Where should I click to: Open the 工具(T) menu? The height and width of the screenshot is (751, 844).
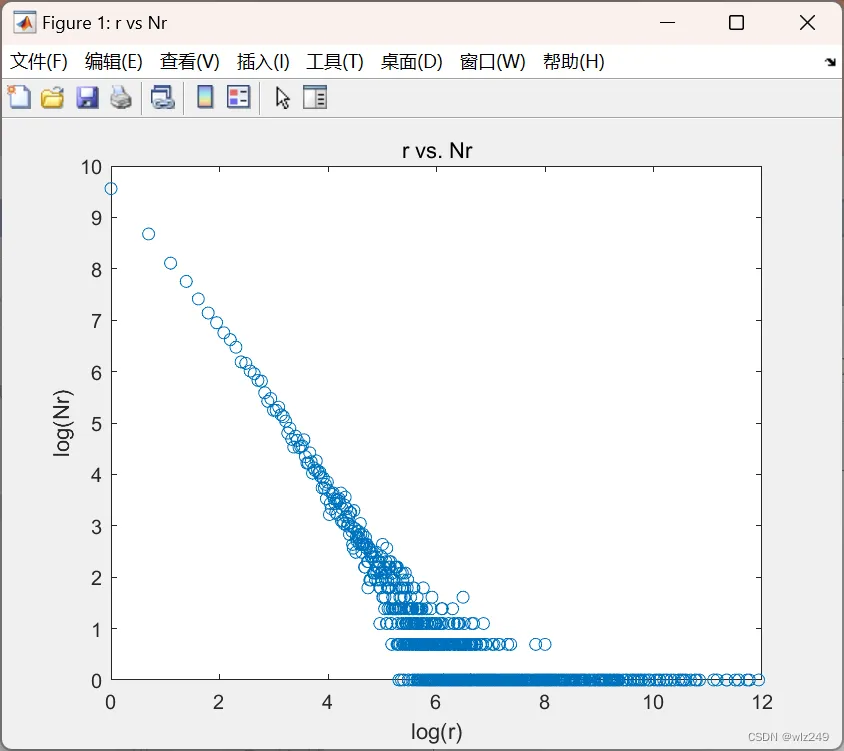pyautogui.click(x=335, y=61)
